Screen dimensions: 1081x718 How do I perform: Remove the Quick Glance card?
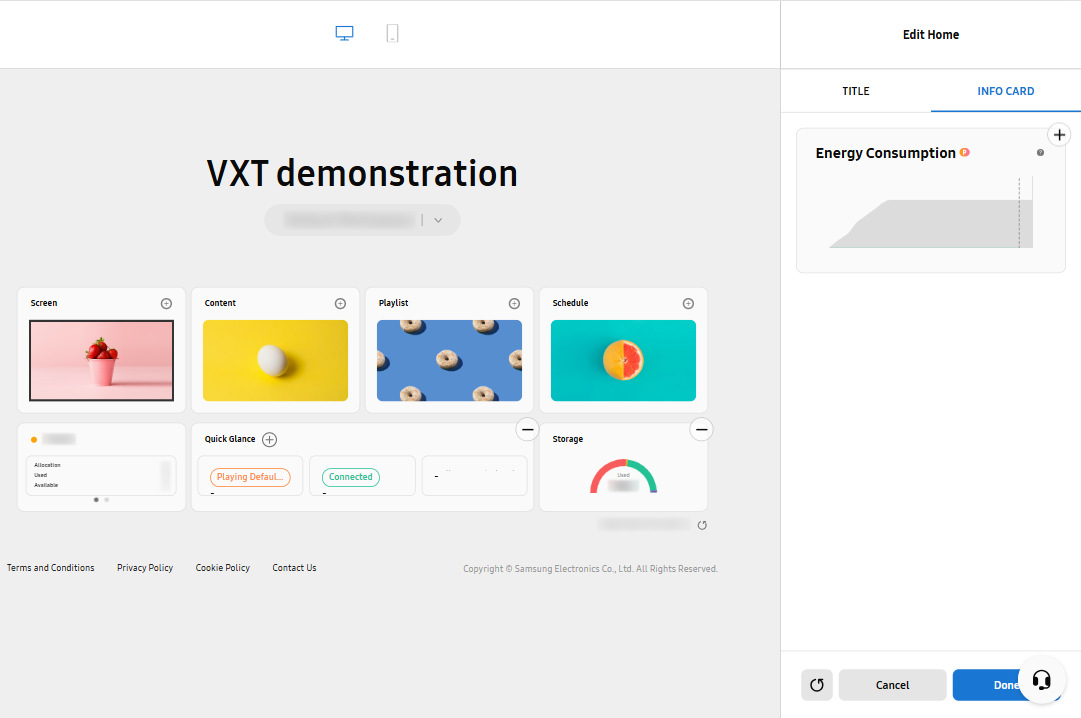[x=528, y=429]
